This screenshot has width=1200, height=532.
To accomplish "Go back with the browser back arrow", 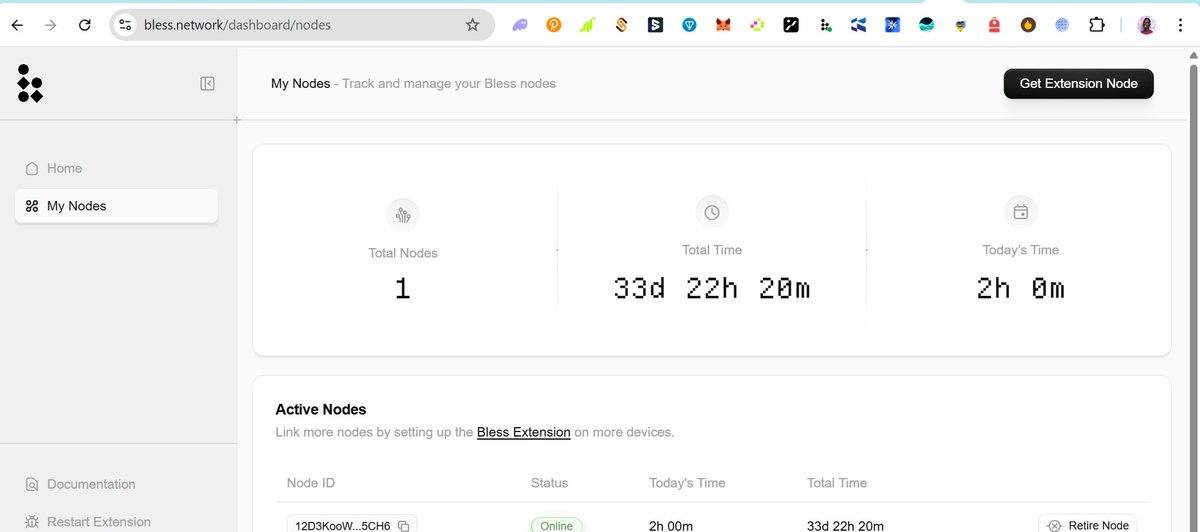I will pos(17,25).
